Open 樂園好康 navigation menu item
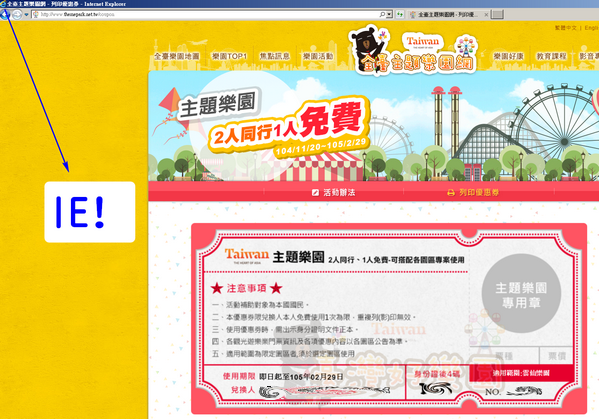This screenshot has height=419, width=599. pos(508,56)
